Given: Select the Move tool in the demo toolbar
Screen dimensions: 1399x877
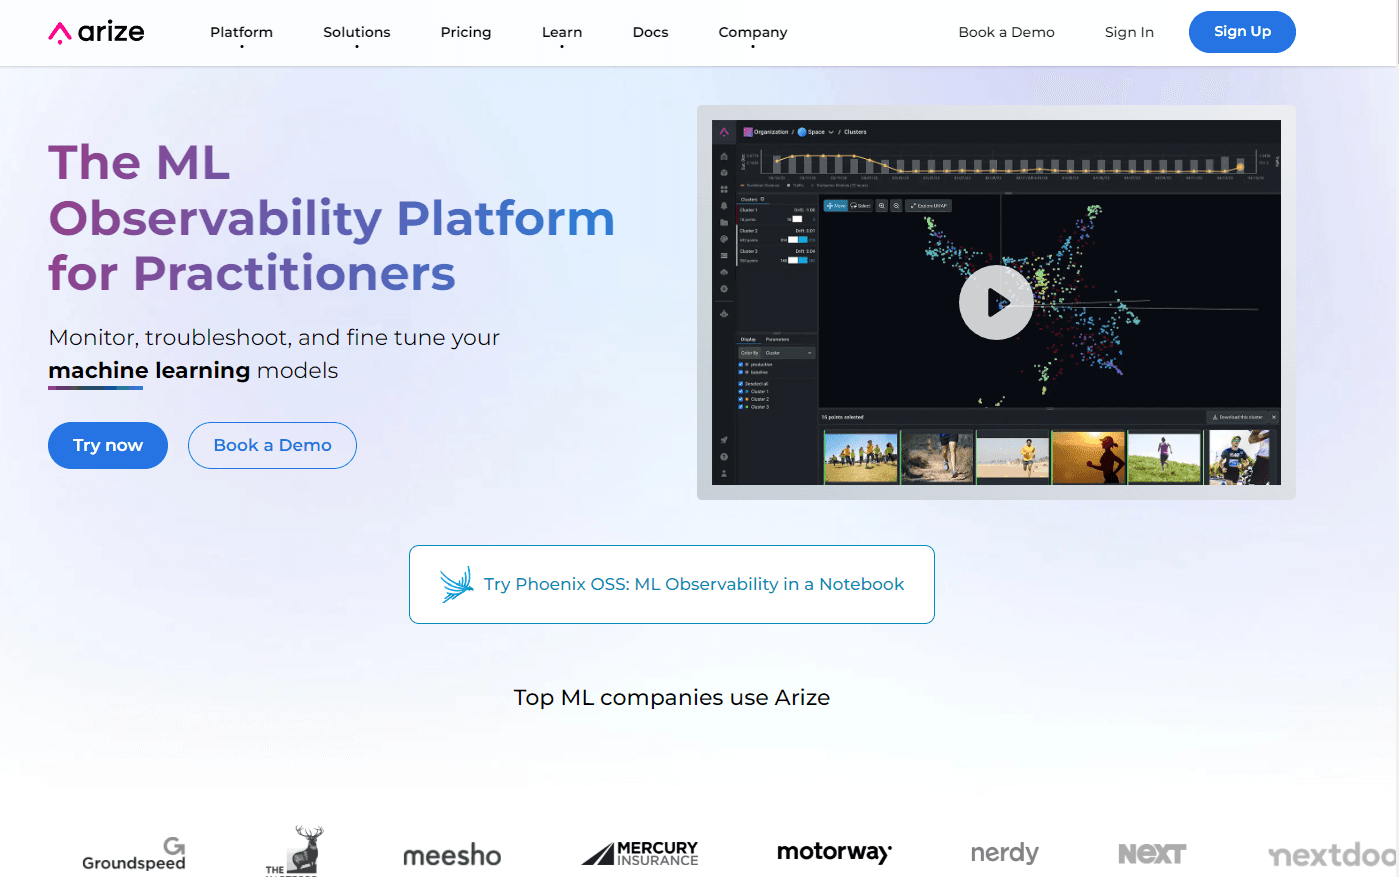Looking at the screenshot, I should (836, 206).
